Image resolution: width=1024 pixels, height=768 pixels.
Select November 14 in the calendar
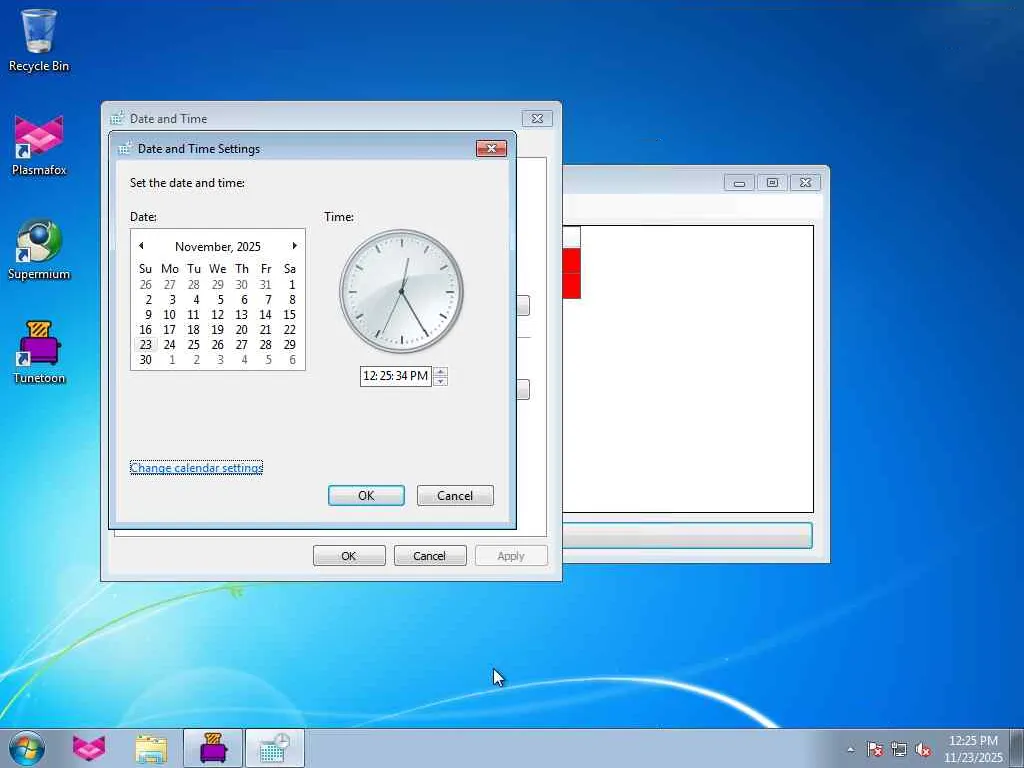pos(266,314)
